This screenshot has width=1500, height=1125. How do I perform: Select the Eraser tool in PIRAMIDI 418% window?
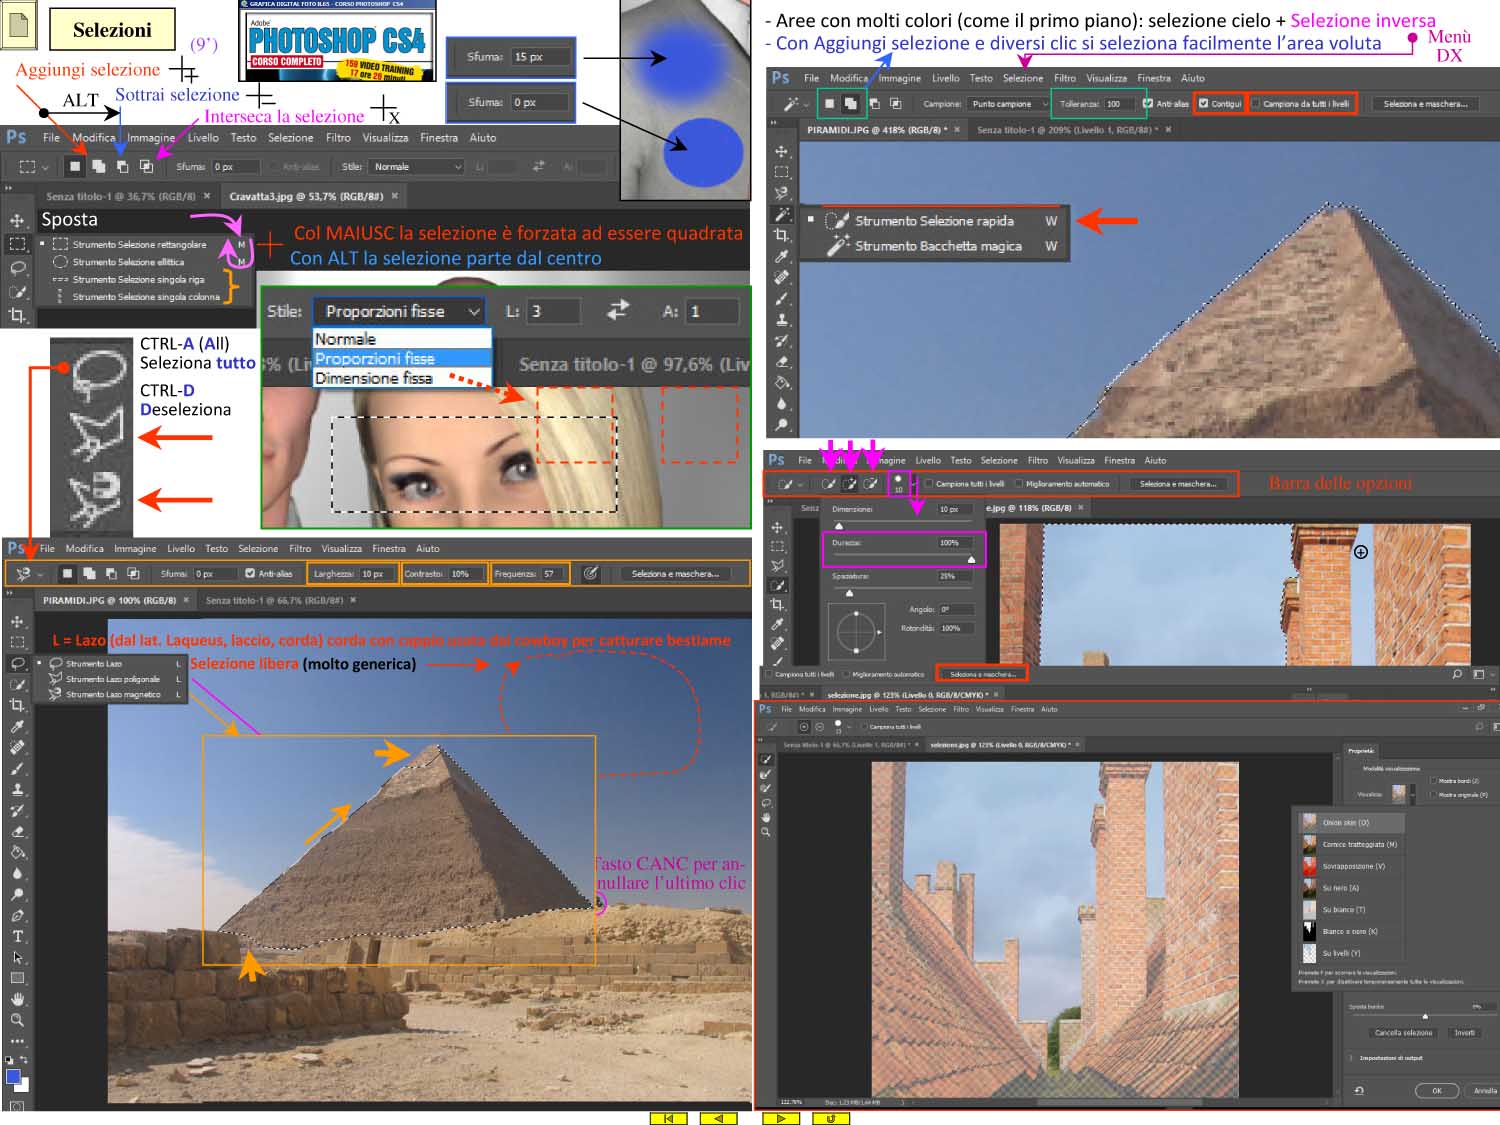pyautogui.click(x=781, y=362)
